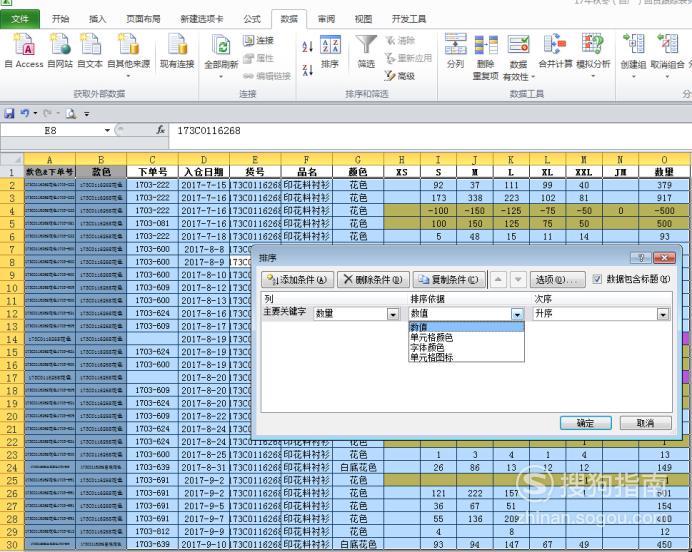Viewport: 692px width, 552px height.
Task: Switch to the 开发工具 Developer tab
Action: point(409,19)
